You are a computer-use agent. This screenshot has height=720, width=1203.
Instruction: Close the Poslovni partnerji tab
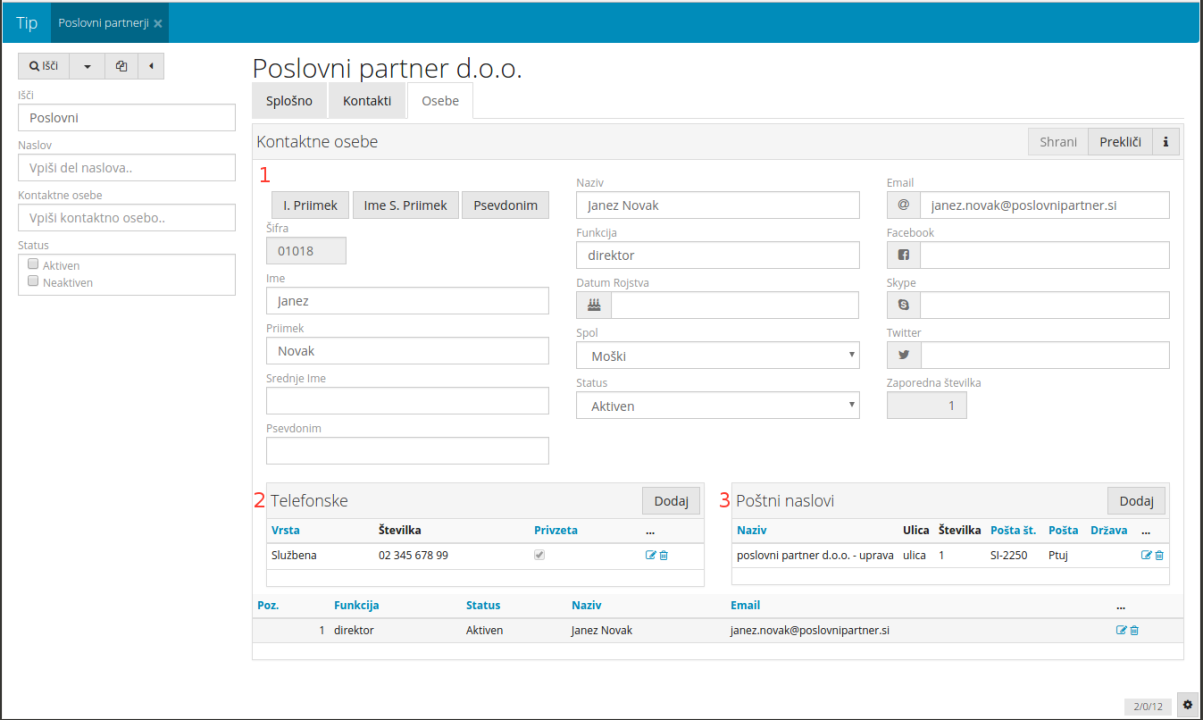(158, 23)
